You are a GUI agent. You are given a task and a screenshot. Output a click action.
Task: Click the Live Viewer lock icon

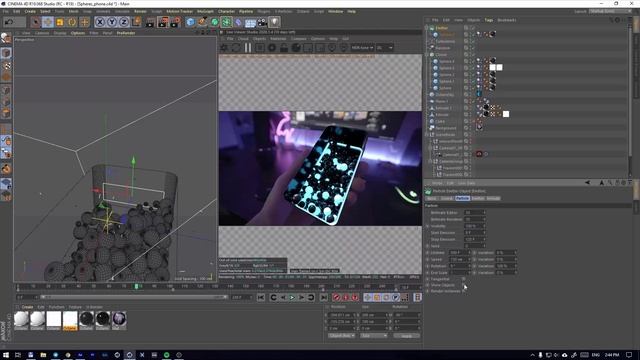(x=284, y=48)
